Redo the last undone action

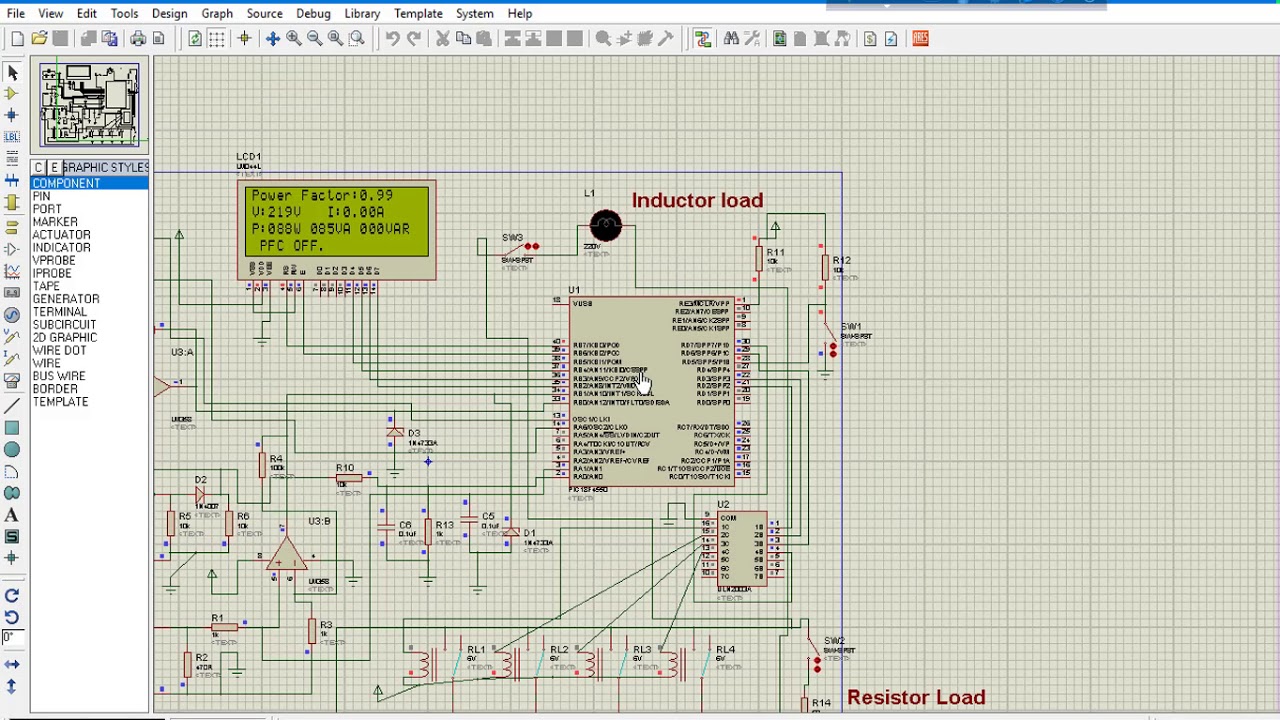(x=414, y=39)
